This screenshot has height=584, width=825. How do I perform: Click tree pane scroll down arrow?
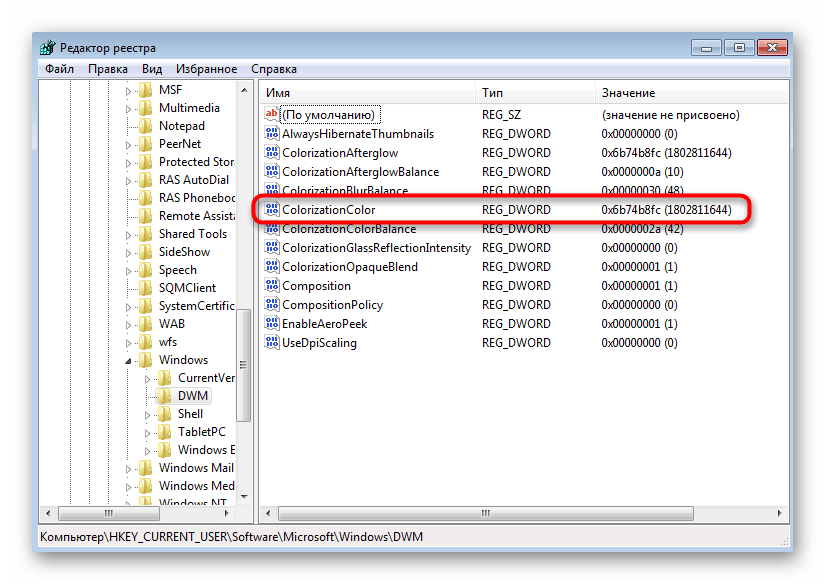point(244,496)
